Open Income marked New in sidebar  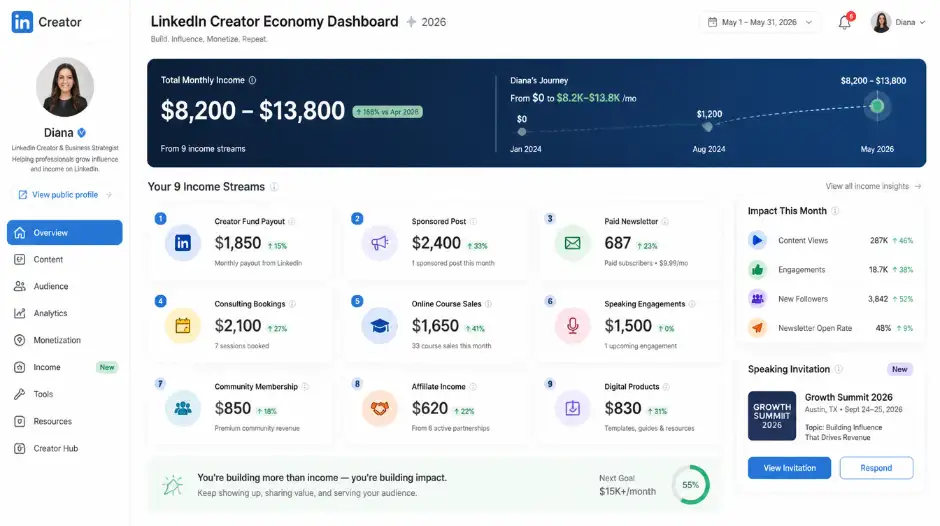[65, 367]
